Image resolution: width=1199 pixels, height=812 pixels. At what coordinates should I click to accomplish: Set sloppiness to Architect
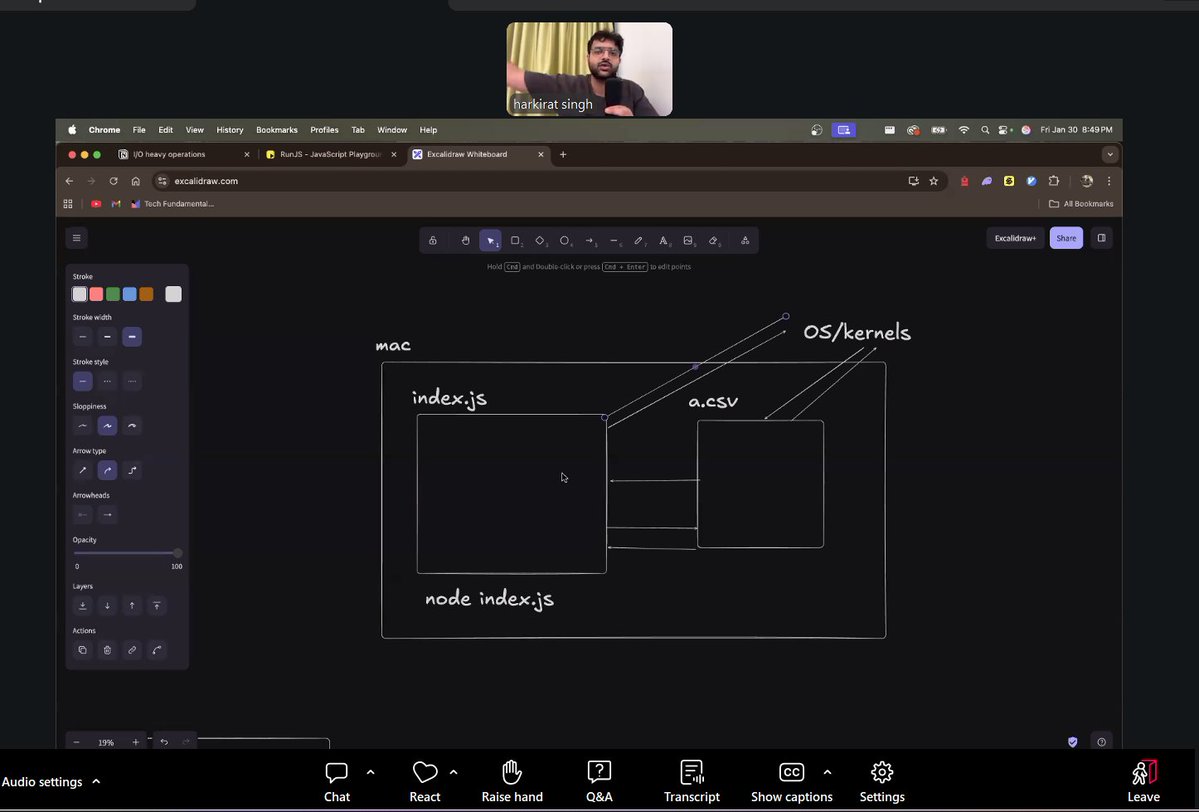click(x=83, y=425)
